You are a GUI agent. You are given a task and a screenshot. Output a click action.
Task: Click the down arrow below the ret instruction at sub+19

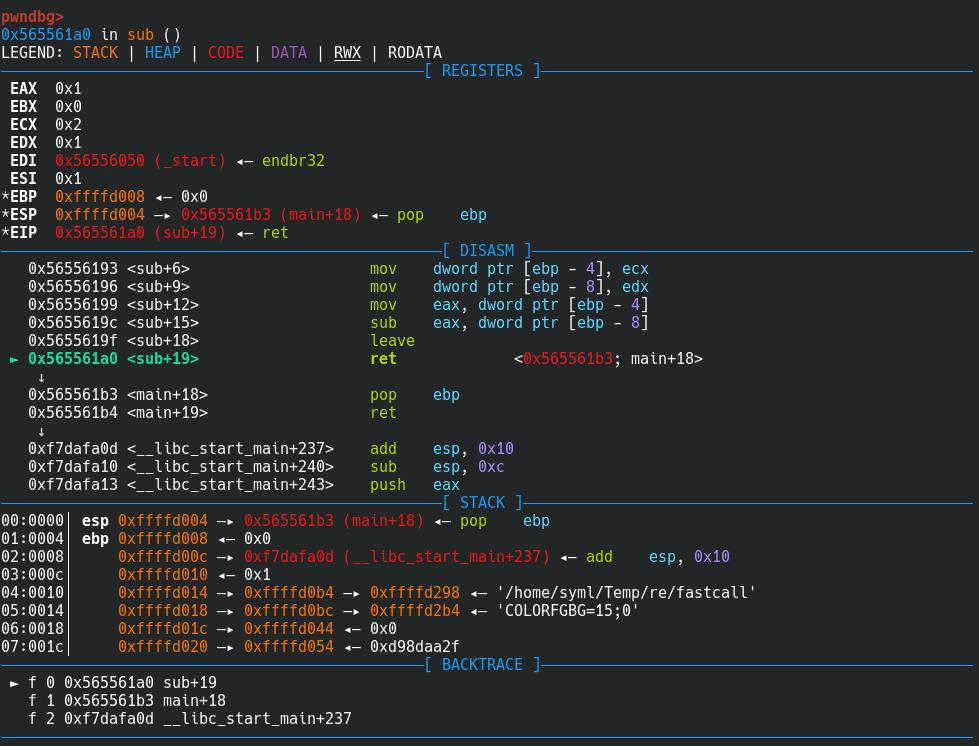[41, 377]
